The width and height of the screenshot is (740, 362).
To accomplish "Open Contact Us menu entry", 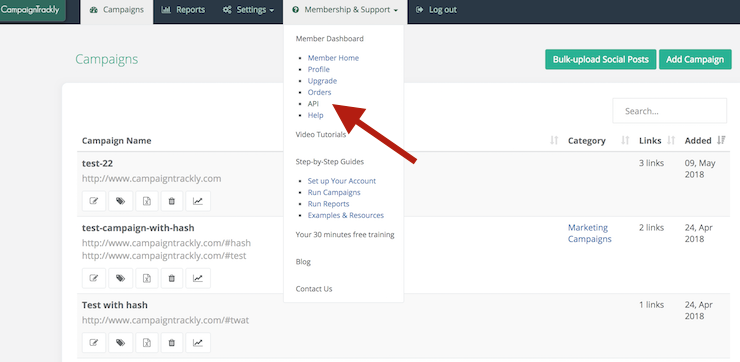I will (x=314, y=289).
